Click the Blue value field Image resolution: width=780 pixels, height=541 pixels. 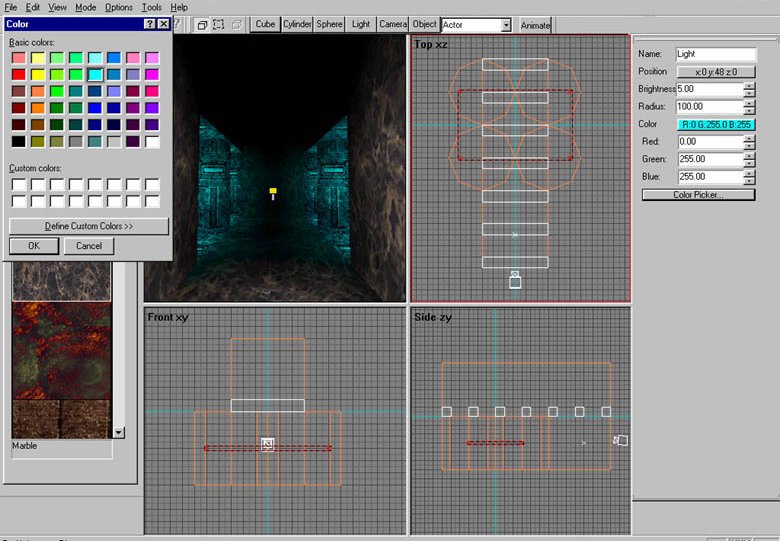[711, 177]
